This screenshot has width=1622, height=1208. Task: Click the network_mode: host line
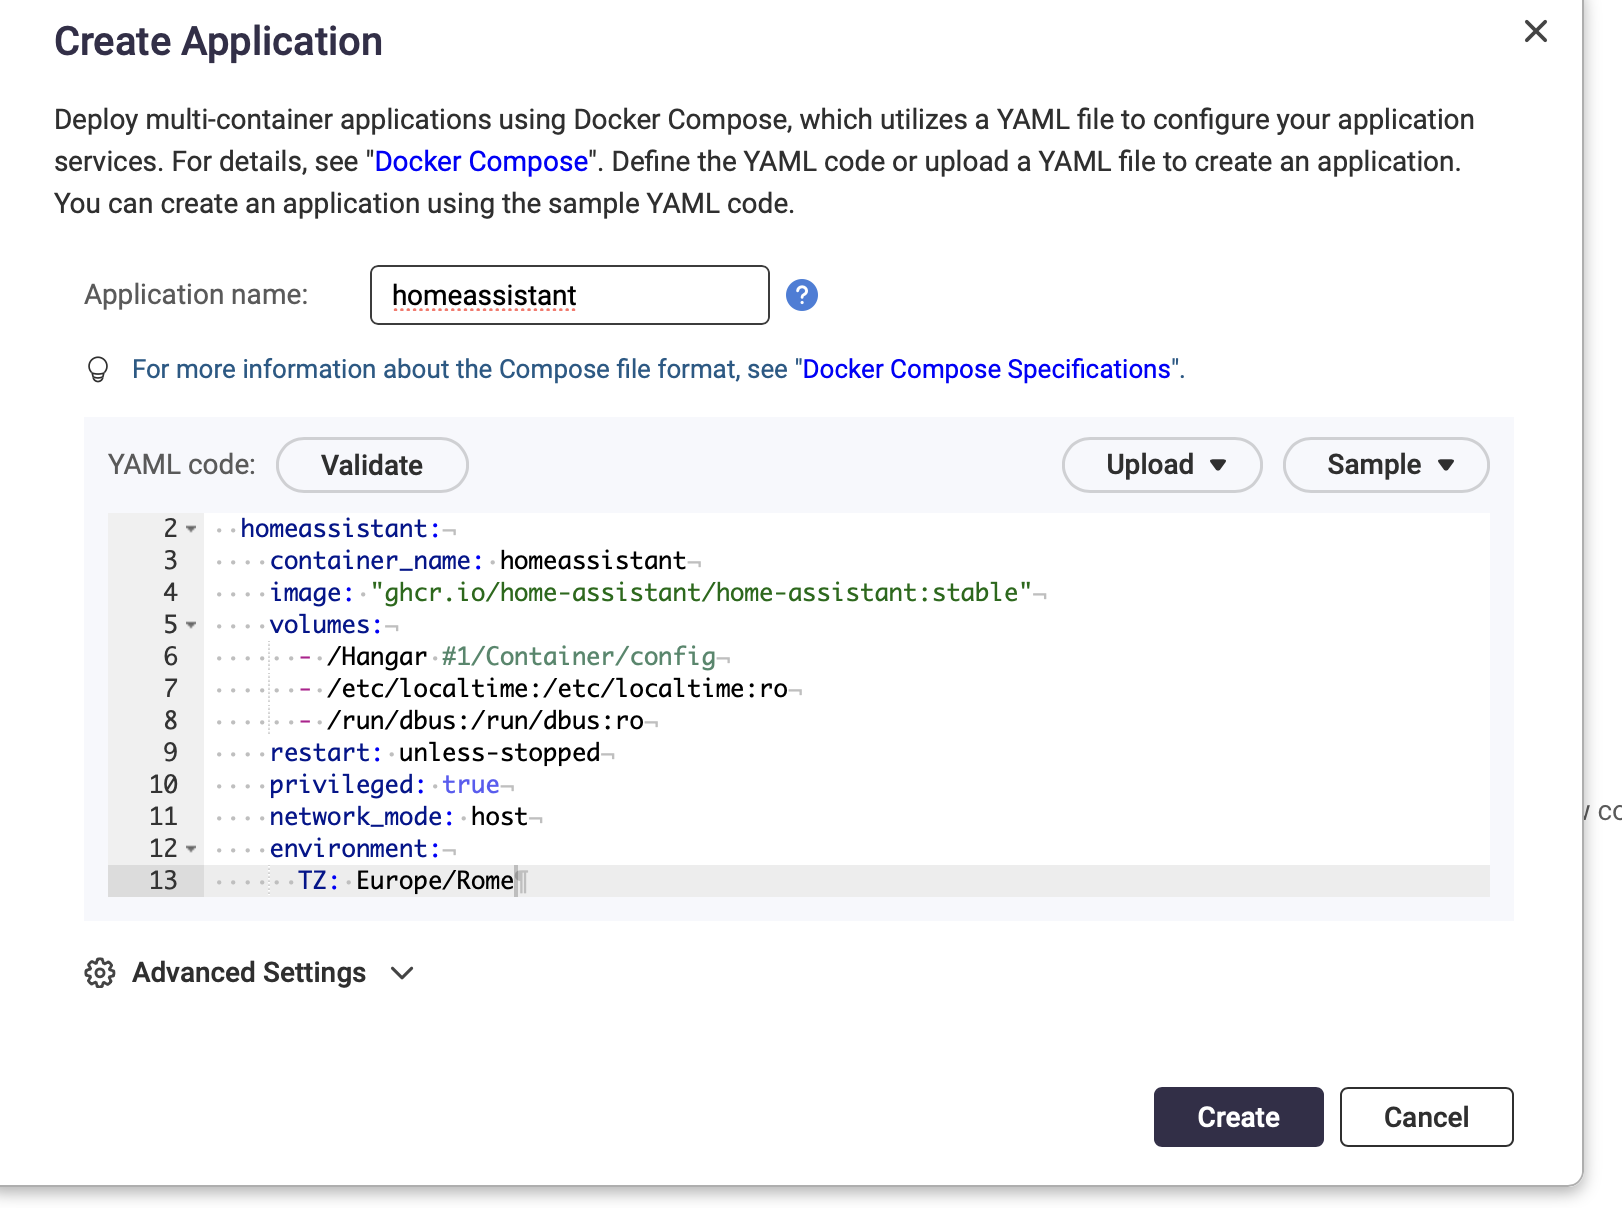coord(400,817)
